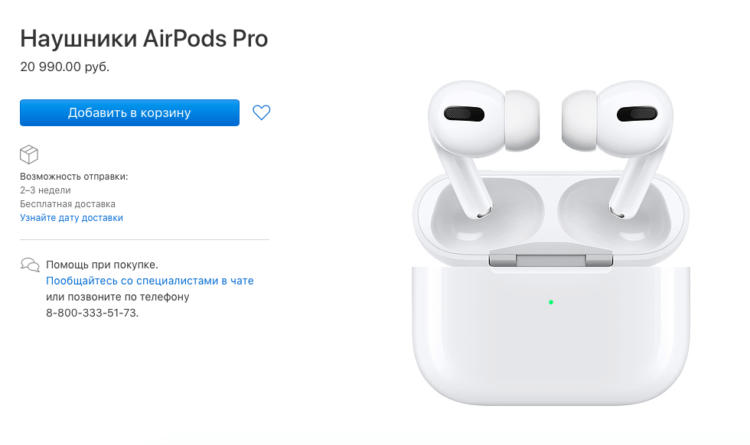Open Пообщайтесь со специалистами в чате link
Screen dimensions: 750x445
tap(150, 281)
